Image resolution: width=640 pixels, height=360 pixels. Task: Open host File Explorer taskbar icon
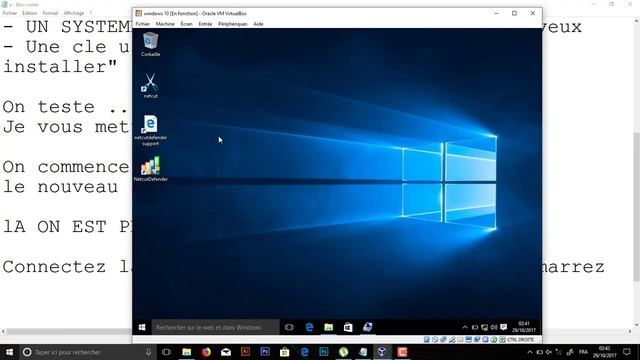coord(187,352)
